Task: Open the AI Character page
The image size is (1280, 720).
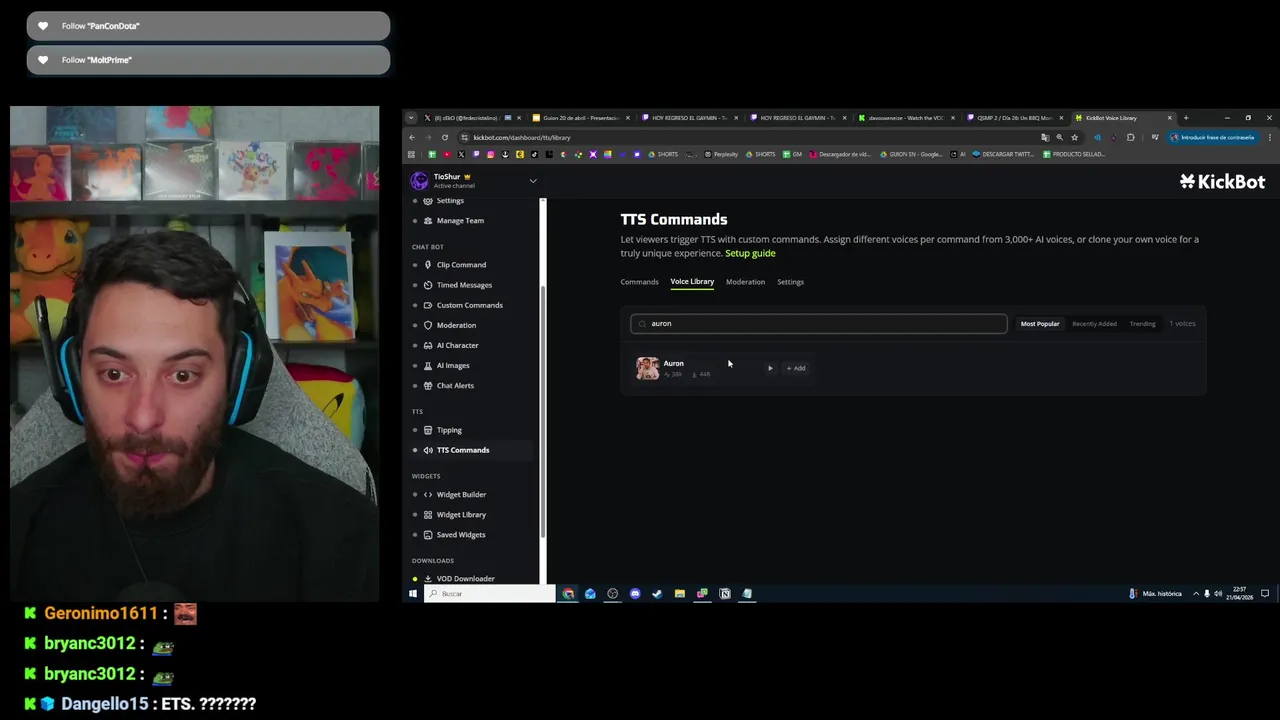Action: 456,345
